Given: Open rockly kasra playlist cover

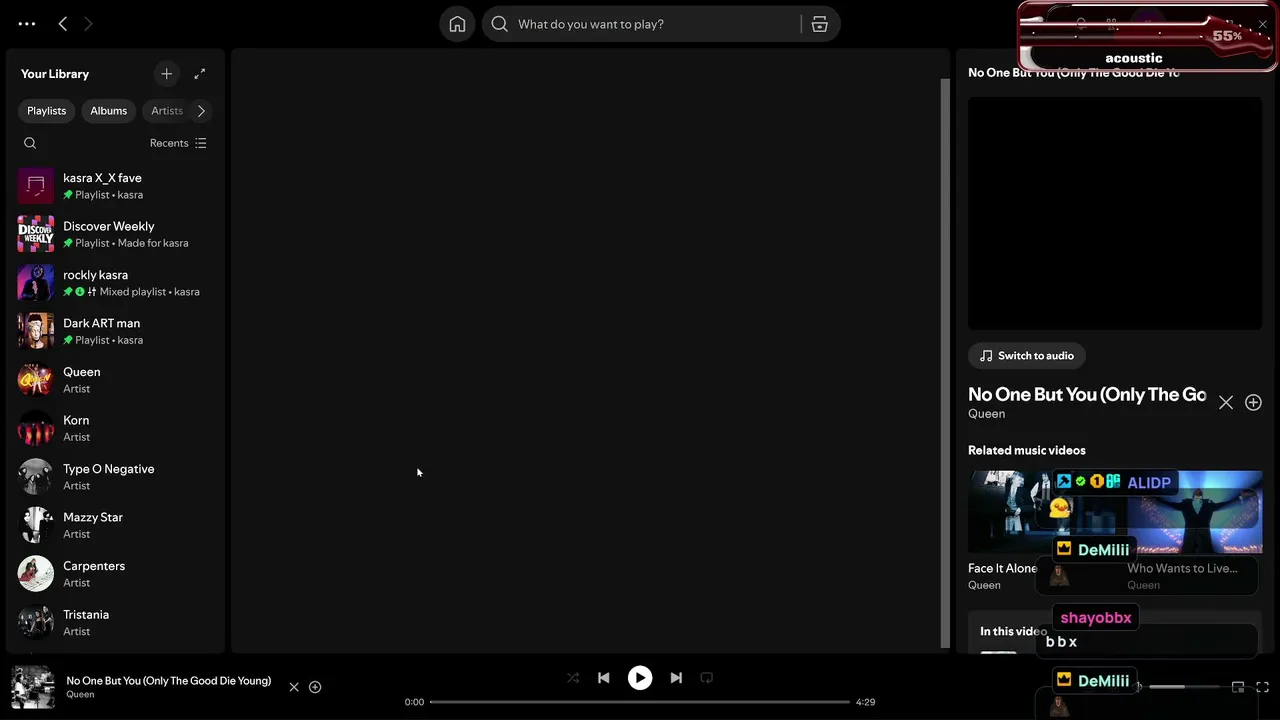Looking at the screenshot, I should pyautogui.click(x=36, y=283).
